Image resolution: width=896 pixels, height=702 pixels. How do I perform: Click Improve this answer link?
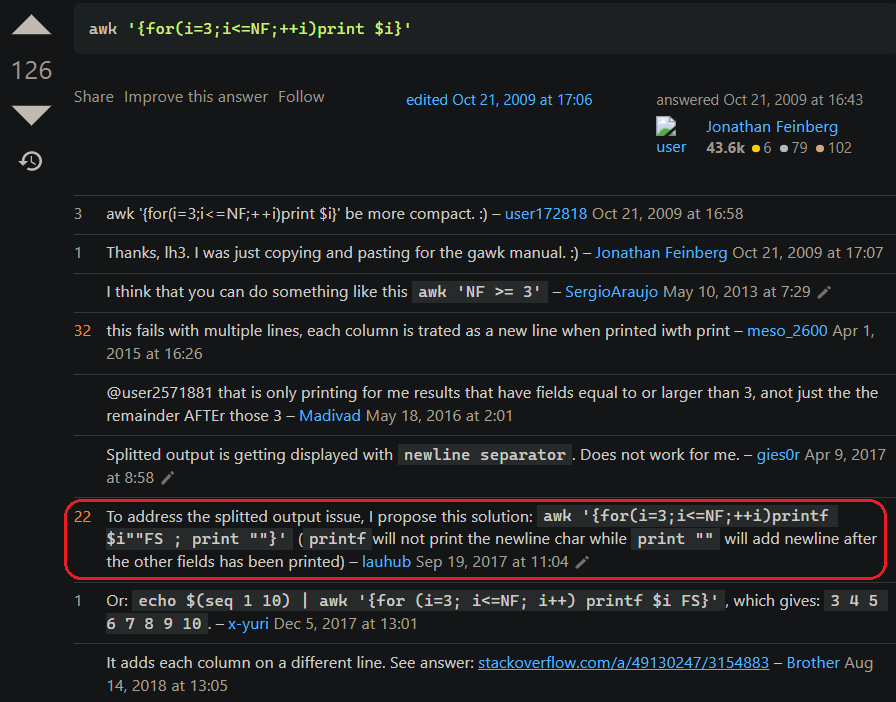point(196,97)
